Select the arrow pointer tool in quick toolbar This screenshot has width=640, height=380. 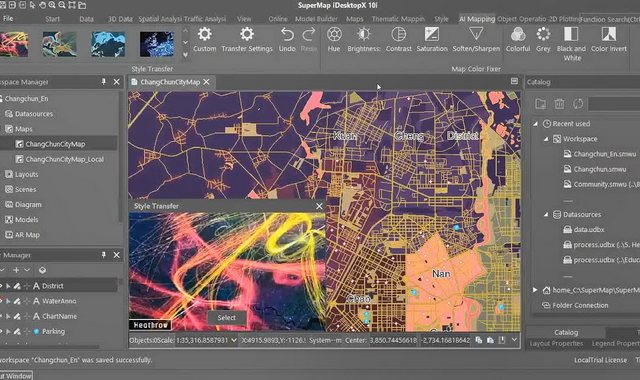[33, 5]
